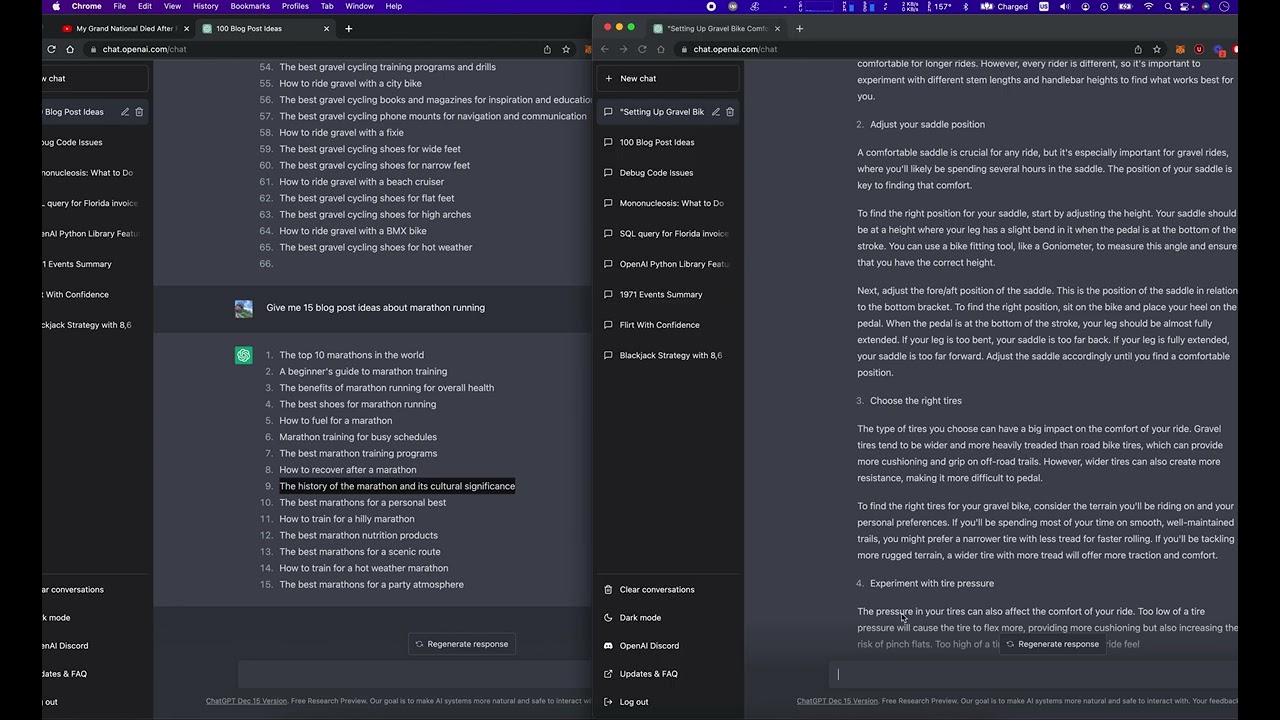Click the Discord icon in right window sidebar
Screen dimensions: 1280x720
(608, 646)
